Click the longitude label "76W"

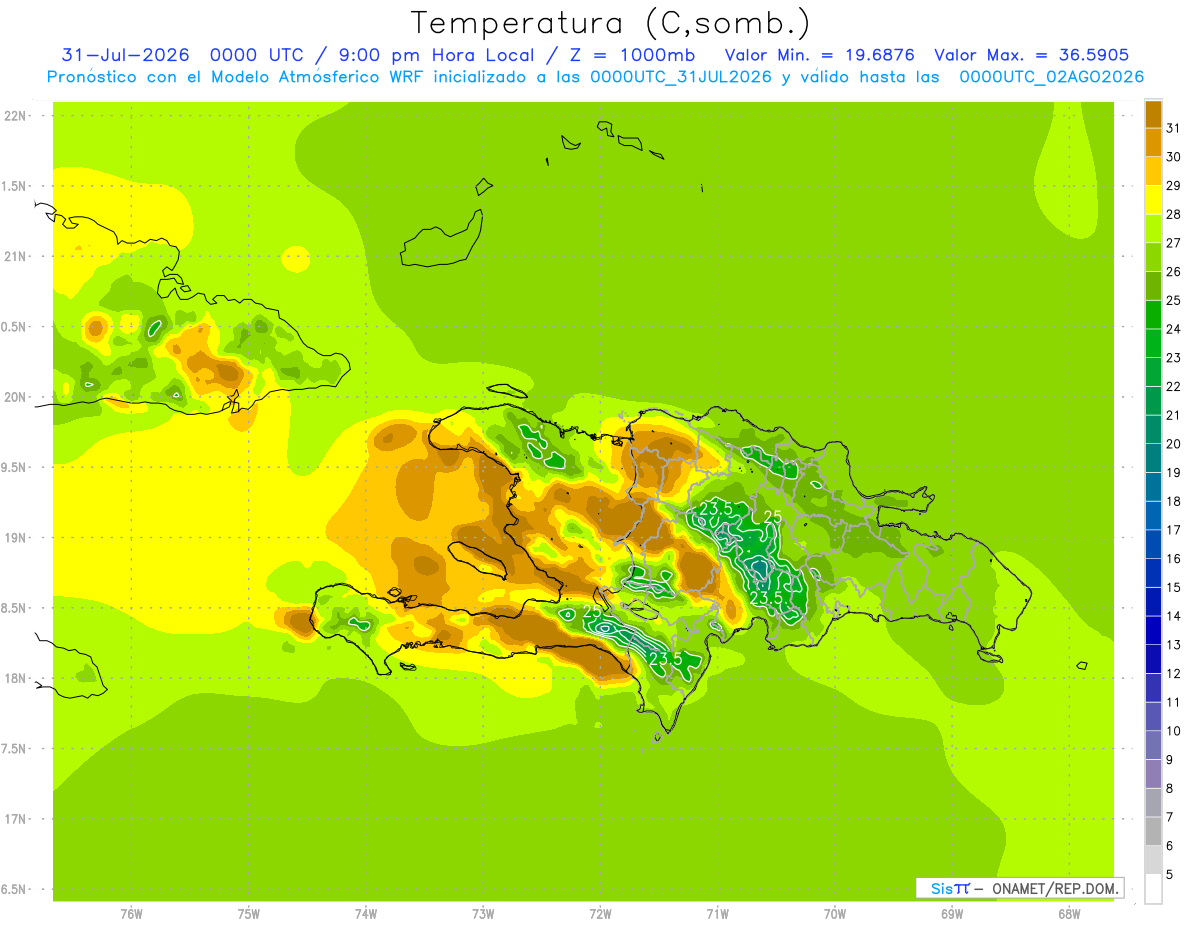[x=131, y=914]
